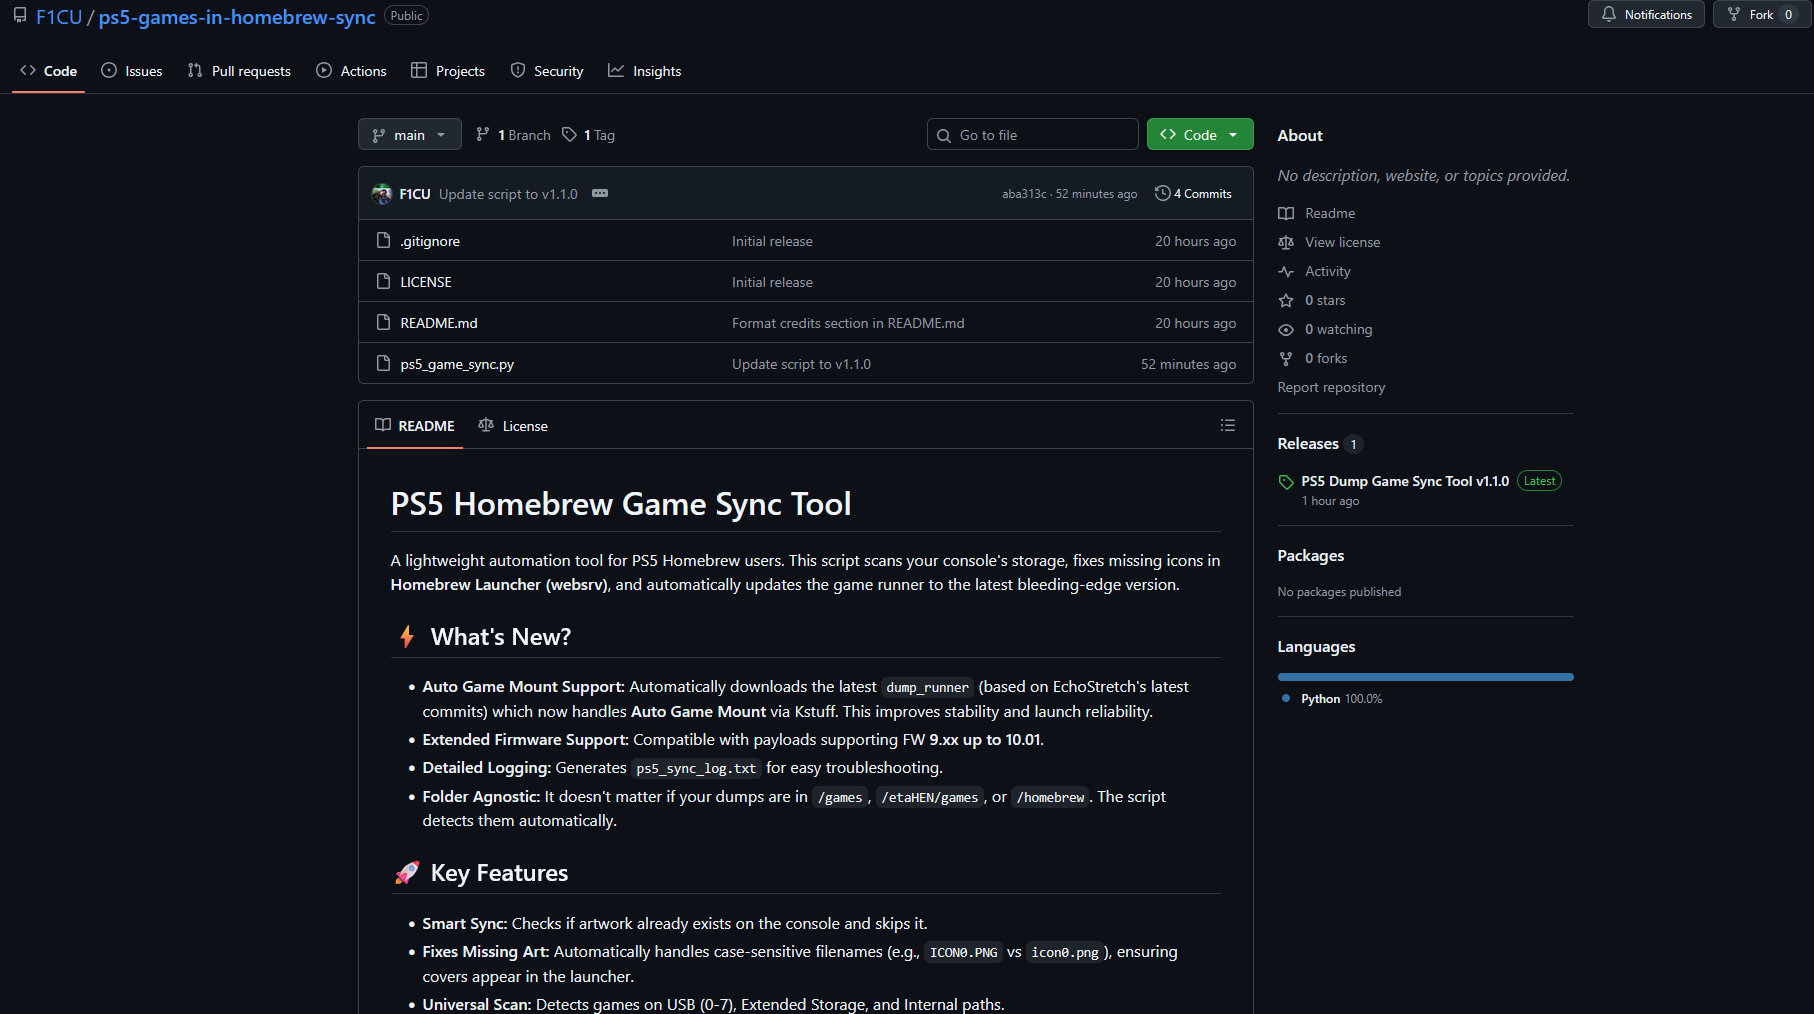Open the ps5_game_sync.py file
This screenshot has height=1014, width=1814.
(x=457, y=364)
